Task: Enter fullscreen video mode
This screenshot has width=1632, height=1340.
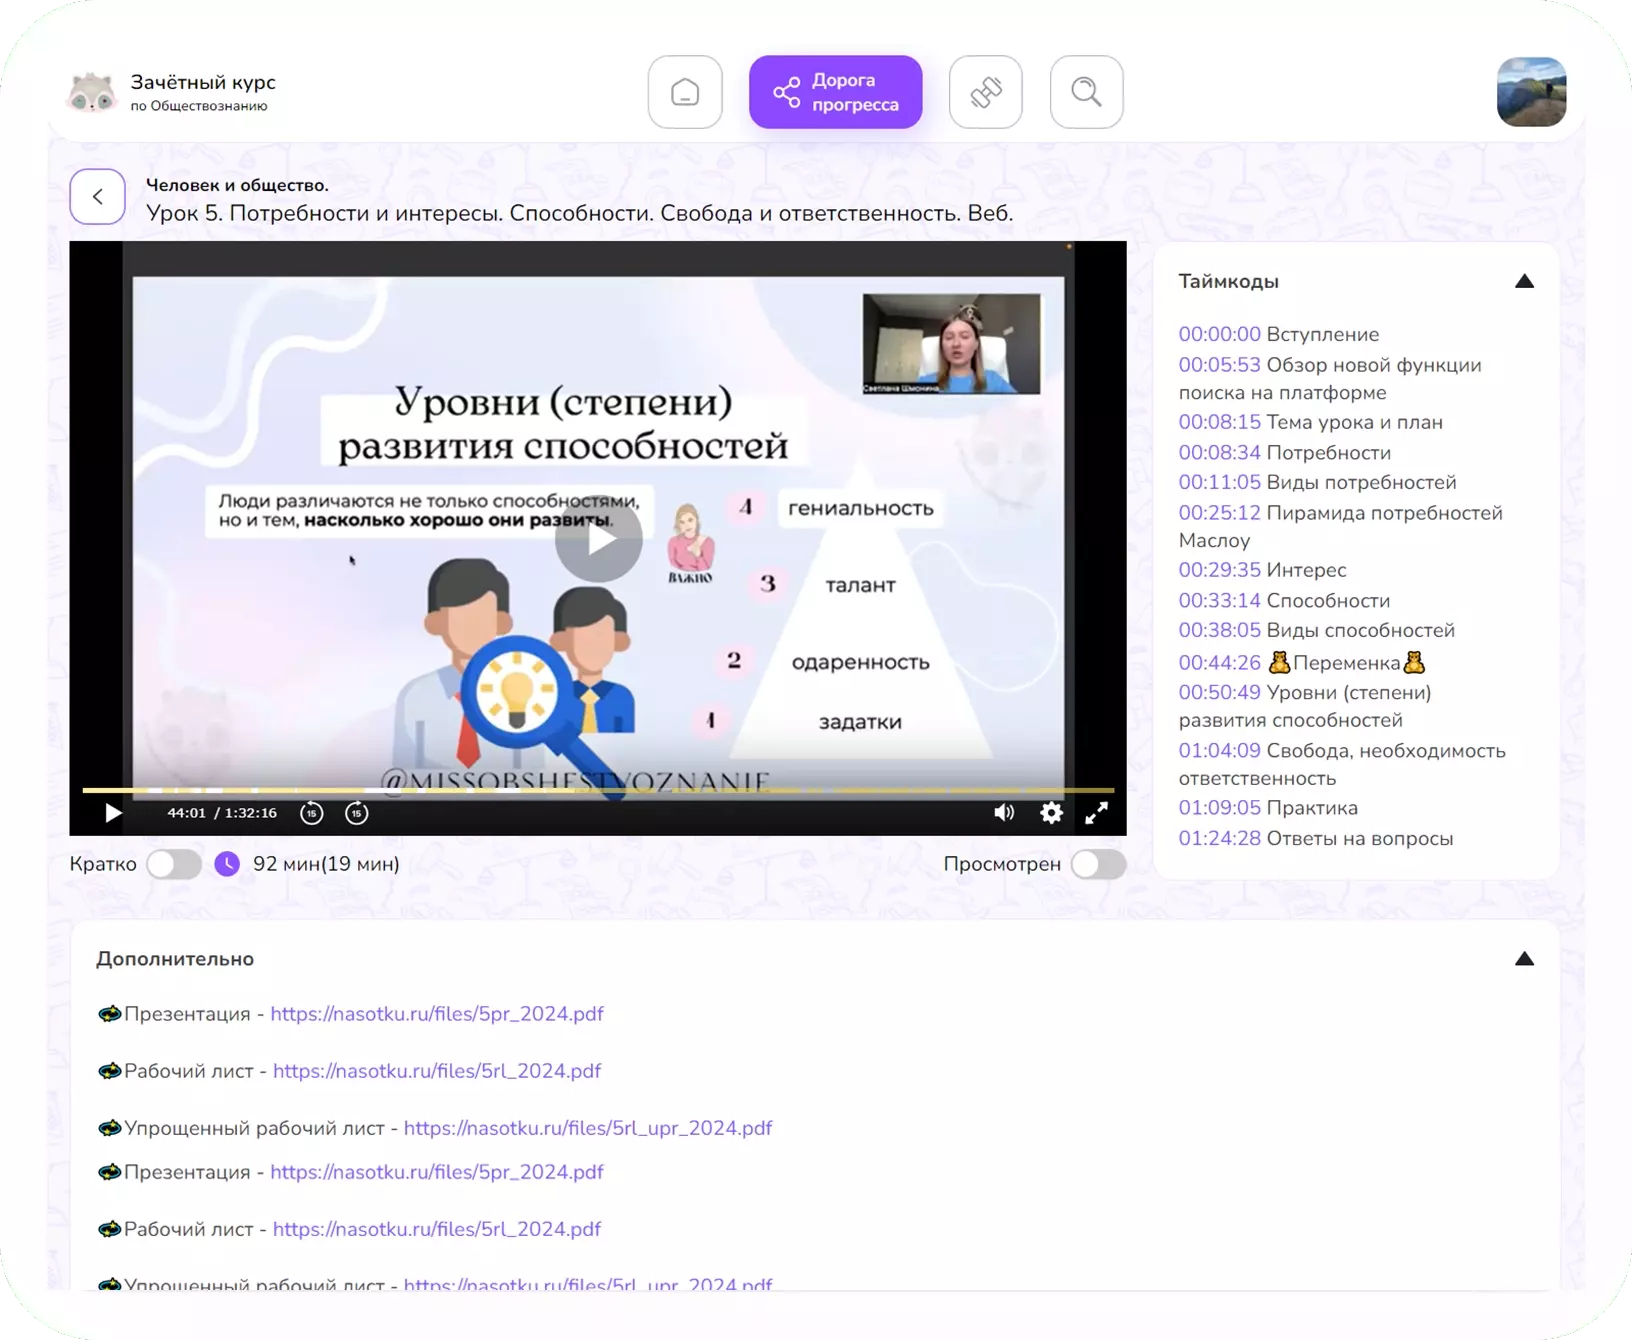Action: (1096, 813)
